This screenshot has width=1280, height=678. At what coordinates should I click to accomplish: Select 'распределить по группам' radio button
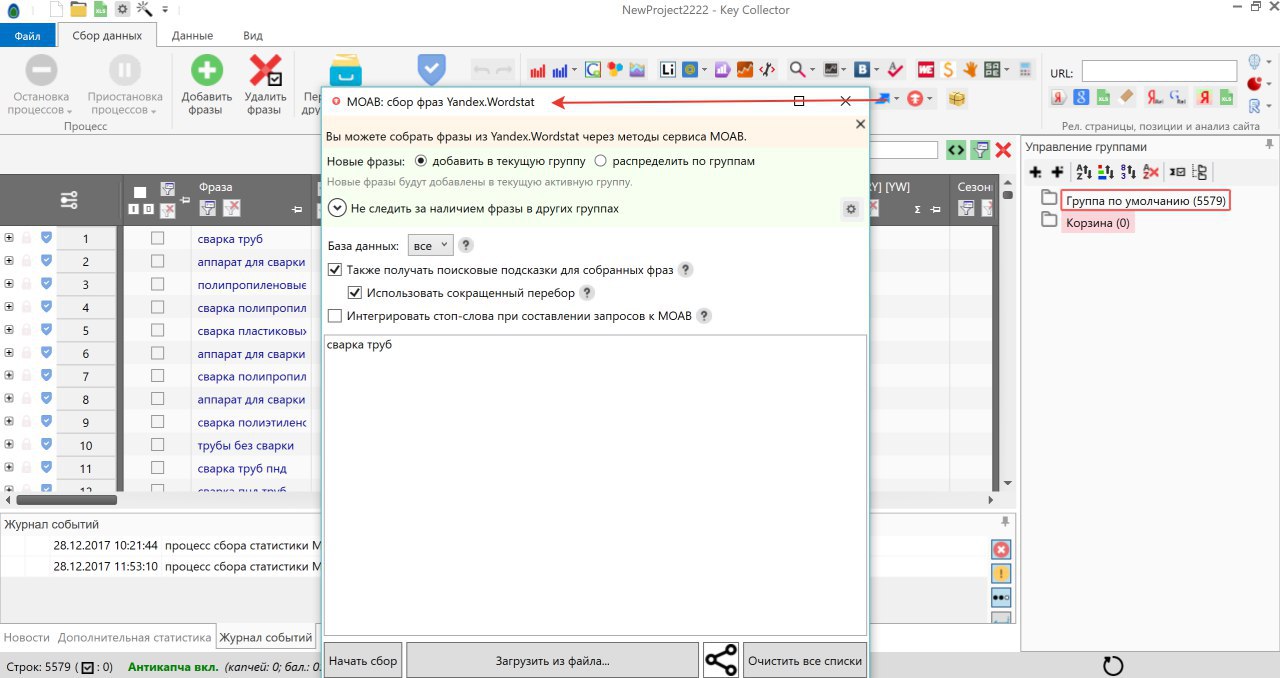click(x=600, y=160)
